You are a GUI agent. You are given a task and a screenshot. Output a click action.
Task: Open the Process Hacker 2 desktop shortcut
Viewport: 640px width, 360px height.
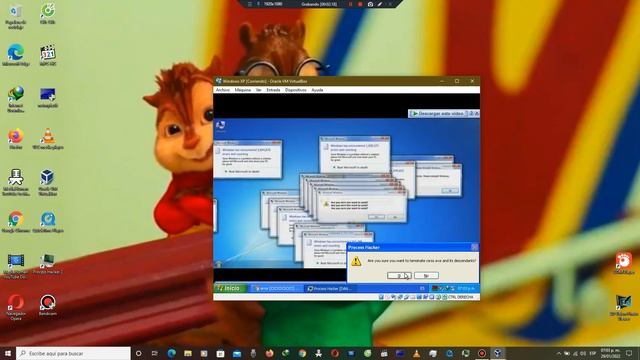coord(48,264)
